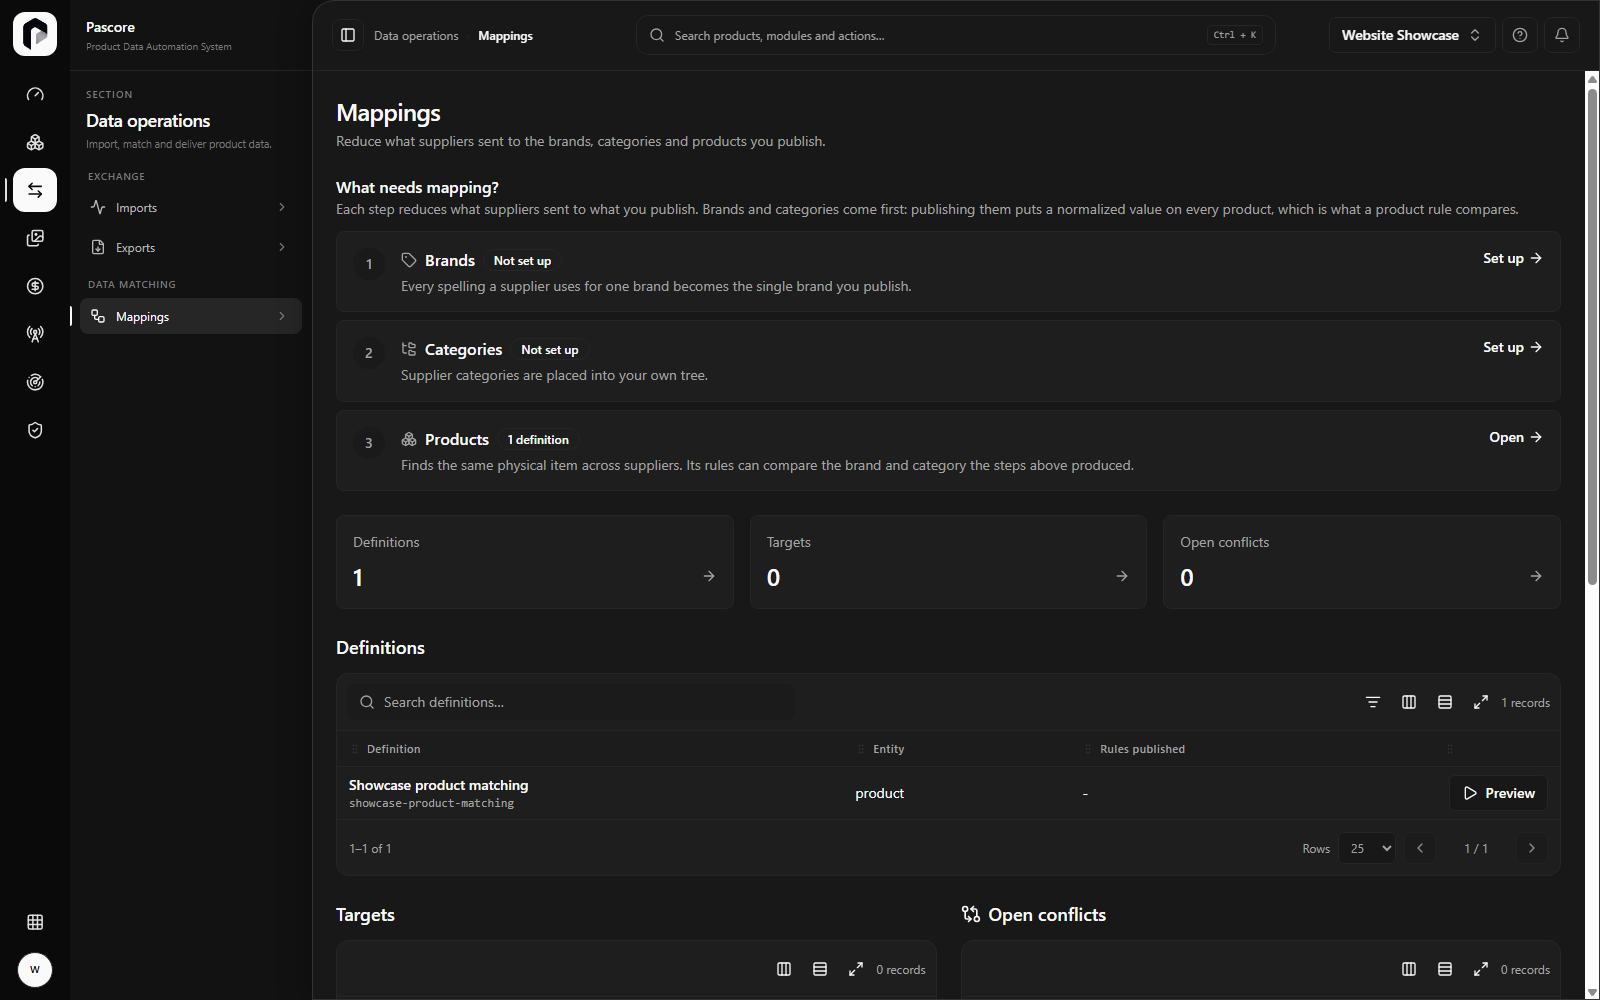Expand the Imports menu item
Screen dimensions: 1600x1000
coord(191,208)
